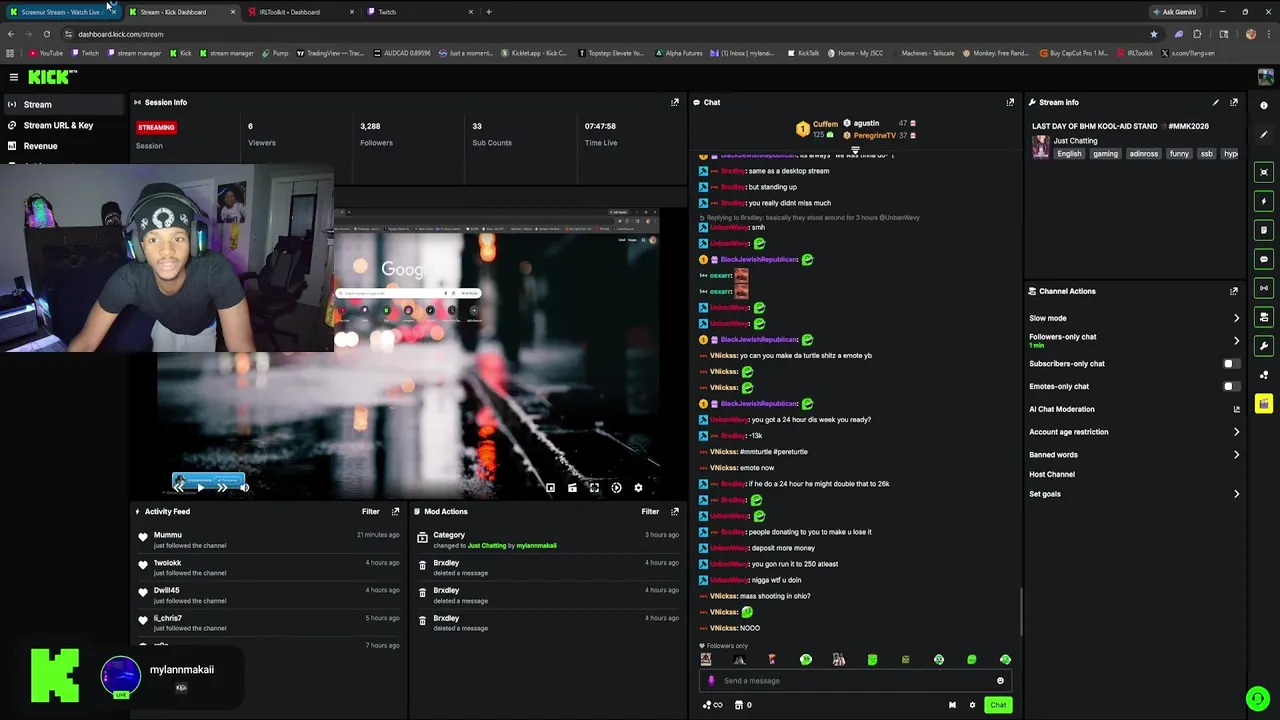This screenshot has height=720, width=1280.
Task: Open the Kick hamburger menu
Action: [14, 77]
